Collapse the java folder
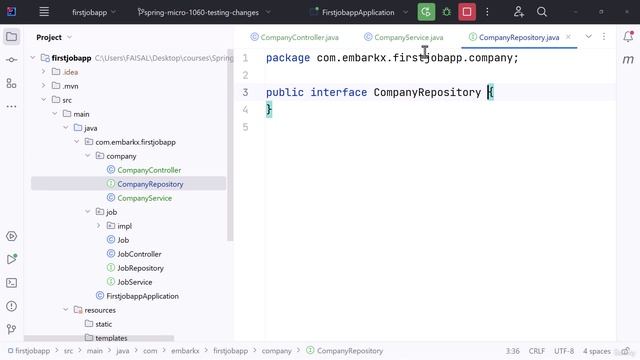Viewport: 640px width, 360px height. (x=66, y=128)
